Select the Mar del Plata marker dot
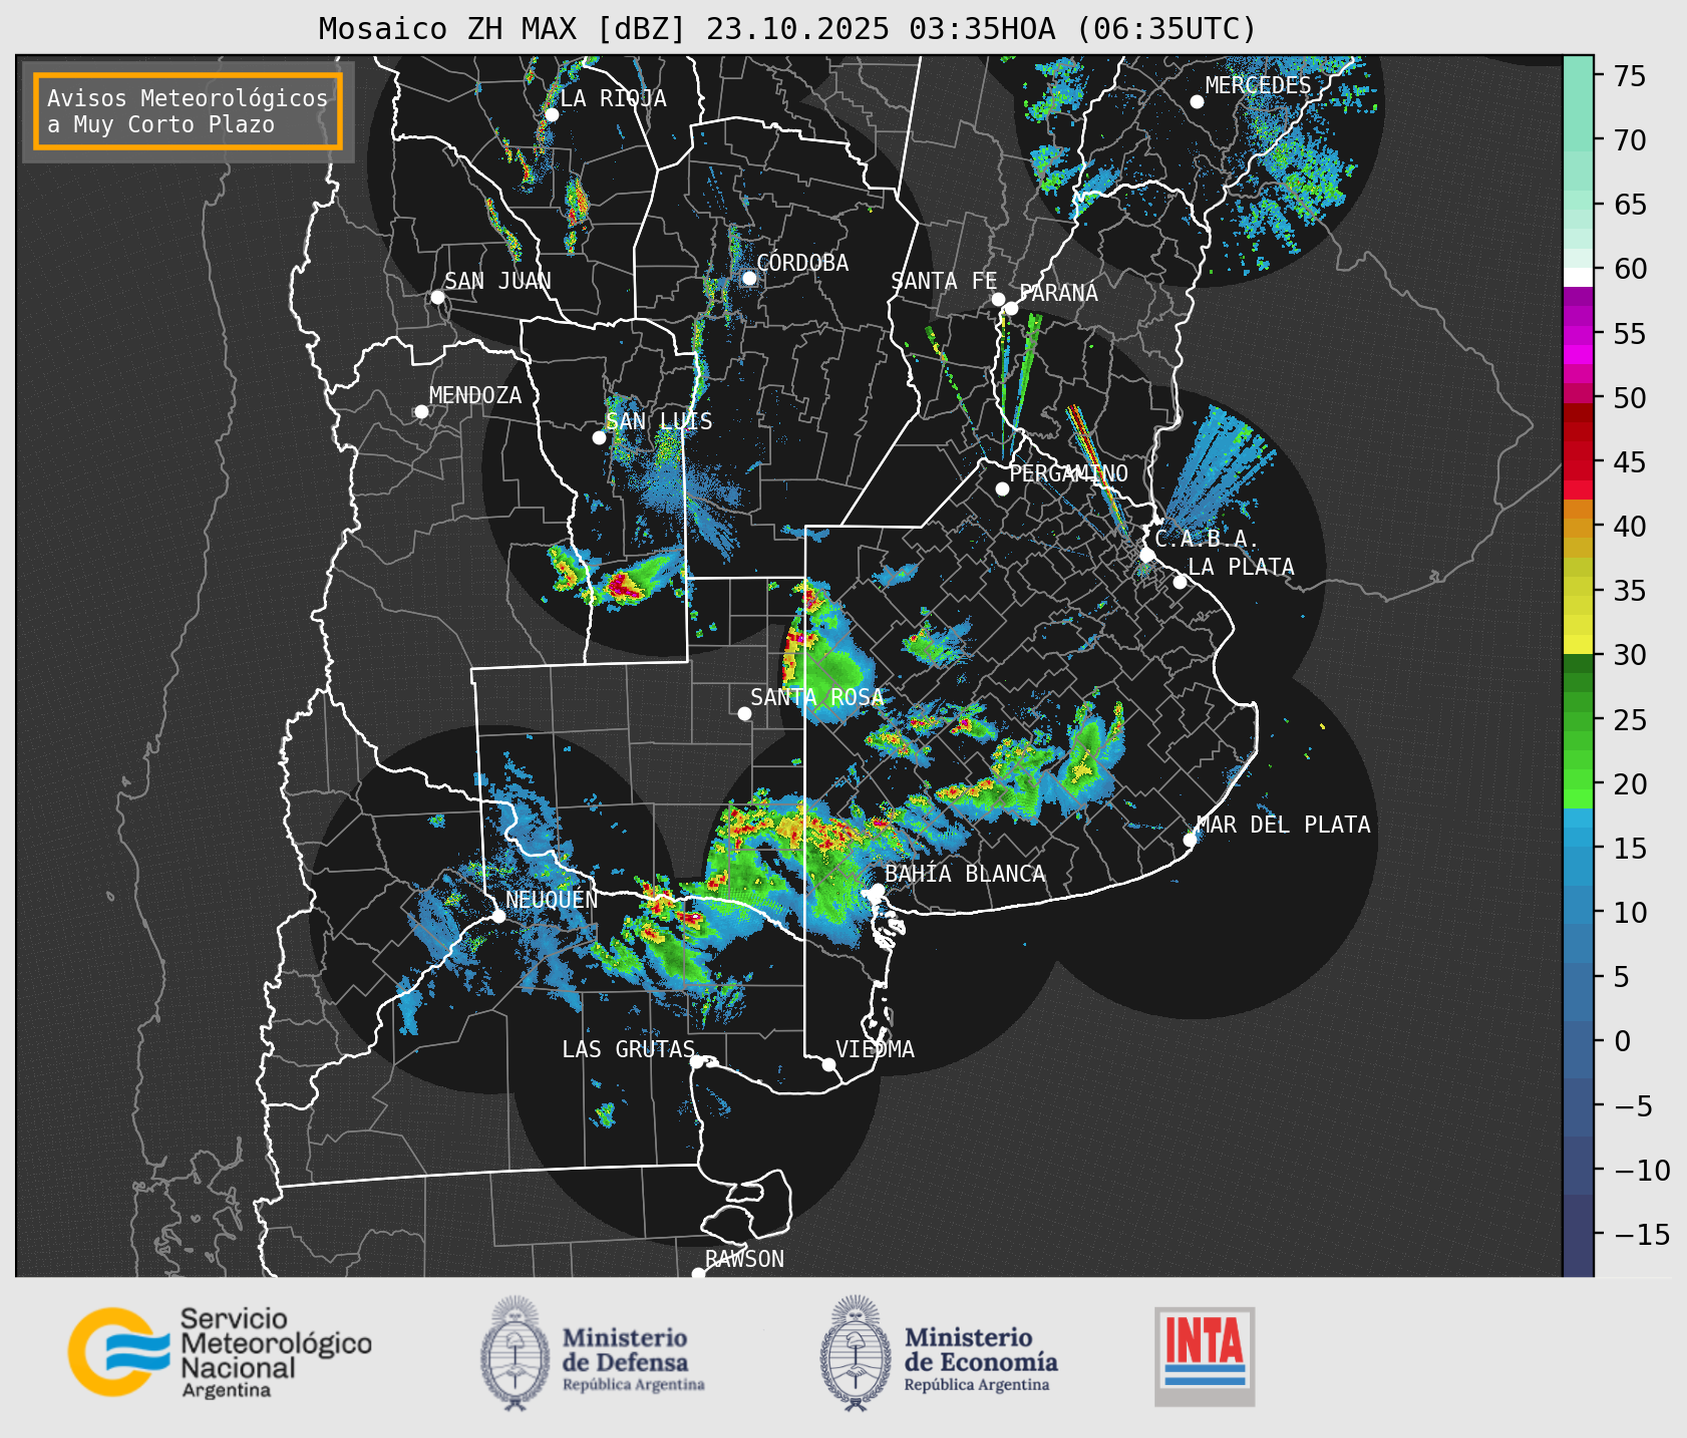The width and height of the screenshot is (1687, 1438). [1190, 840]
